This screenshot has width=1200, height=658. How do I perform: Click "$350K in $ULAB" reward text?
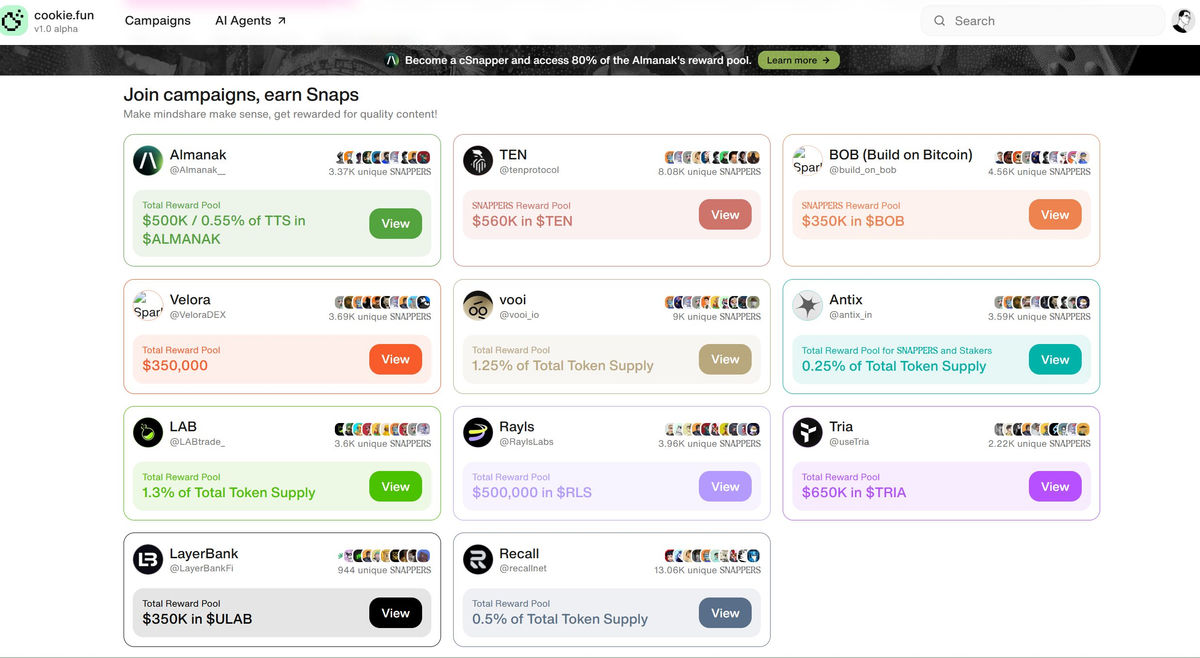(x=197, y=619)
